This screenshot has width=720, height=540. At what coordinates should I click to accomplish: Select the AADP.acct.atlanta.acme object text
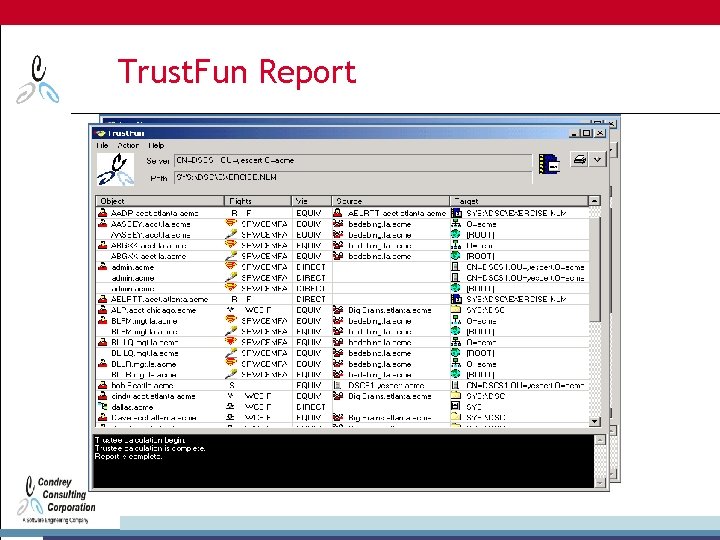click(155, 214)
